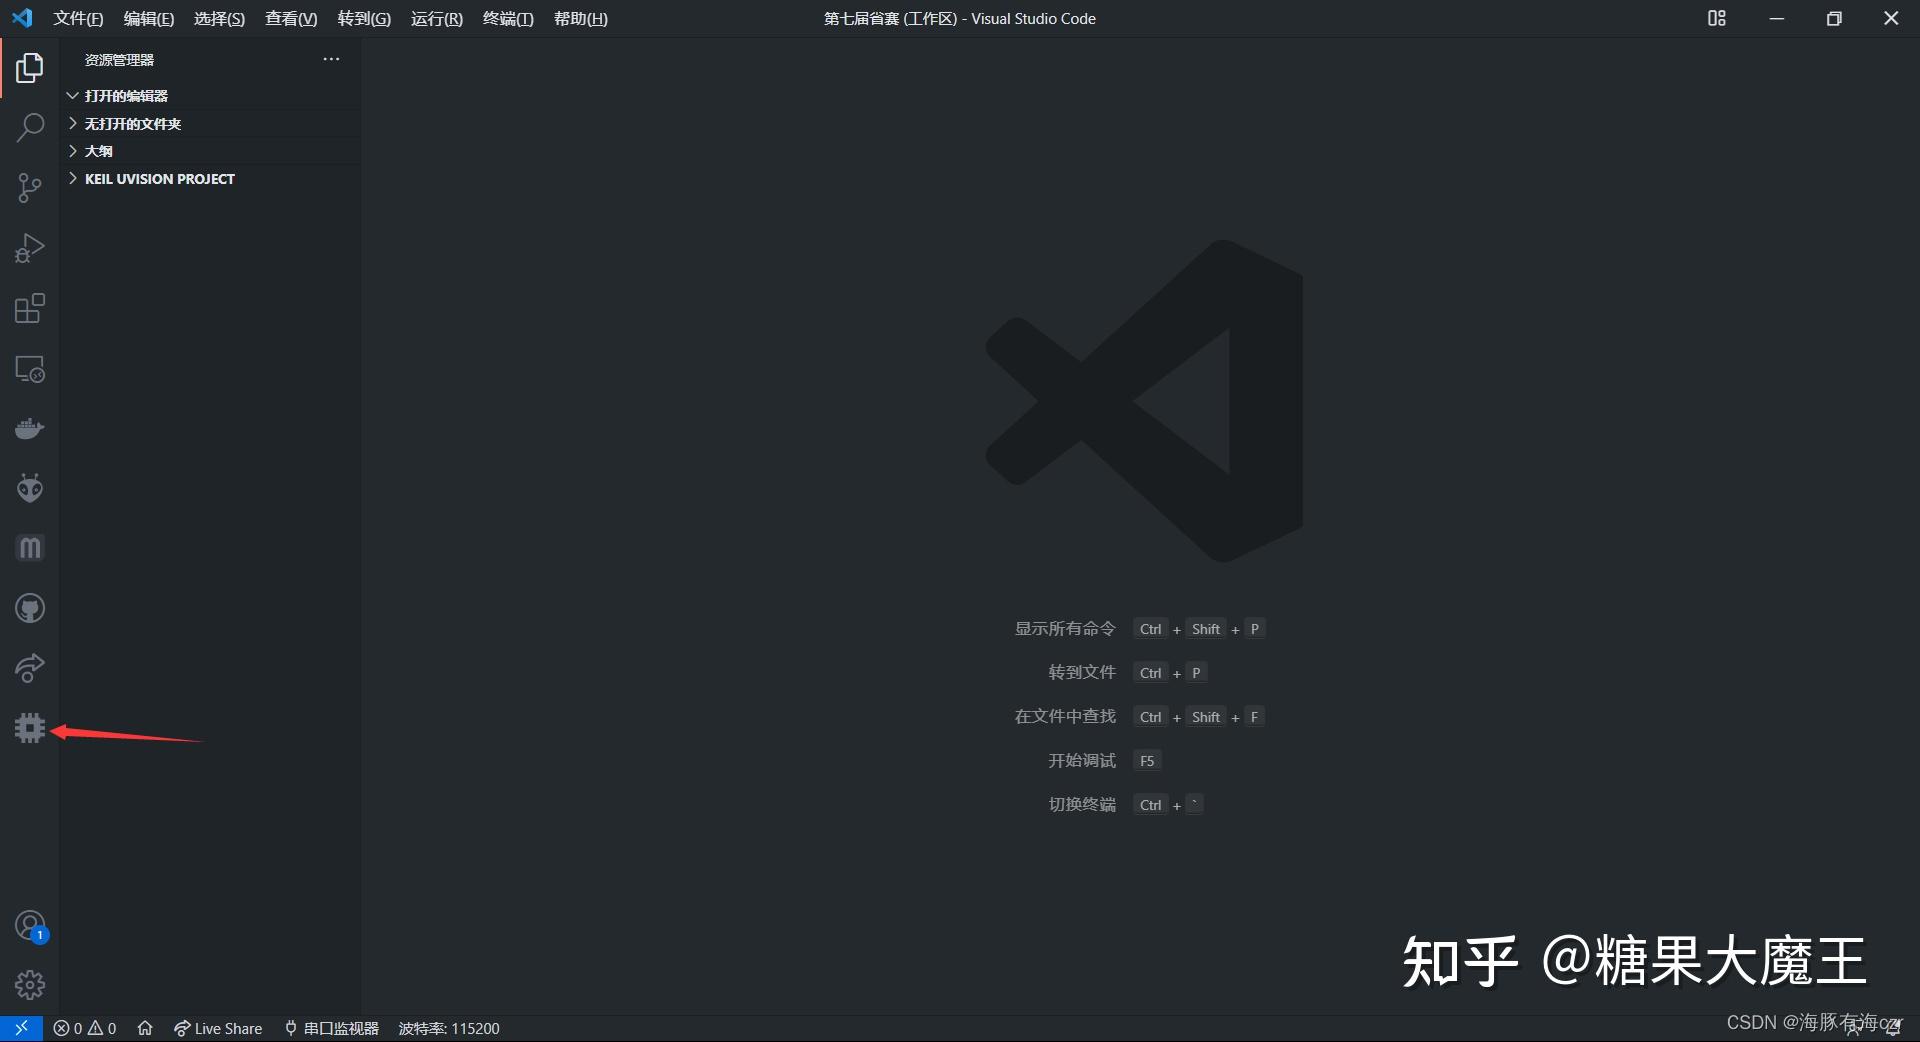Open the 终端(T) menu

[508, 18]
